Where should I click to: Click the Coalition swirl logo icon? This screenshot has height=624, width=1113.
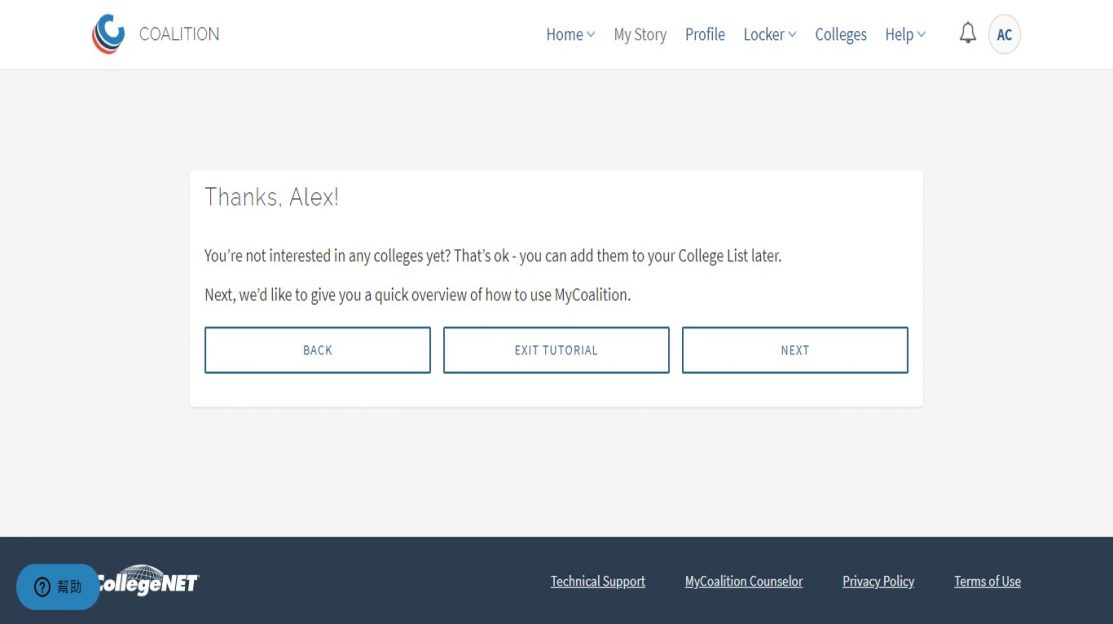pyautogui.click(x=108, y=34)
